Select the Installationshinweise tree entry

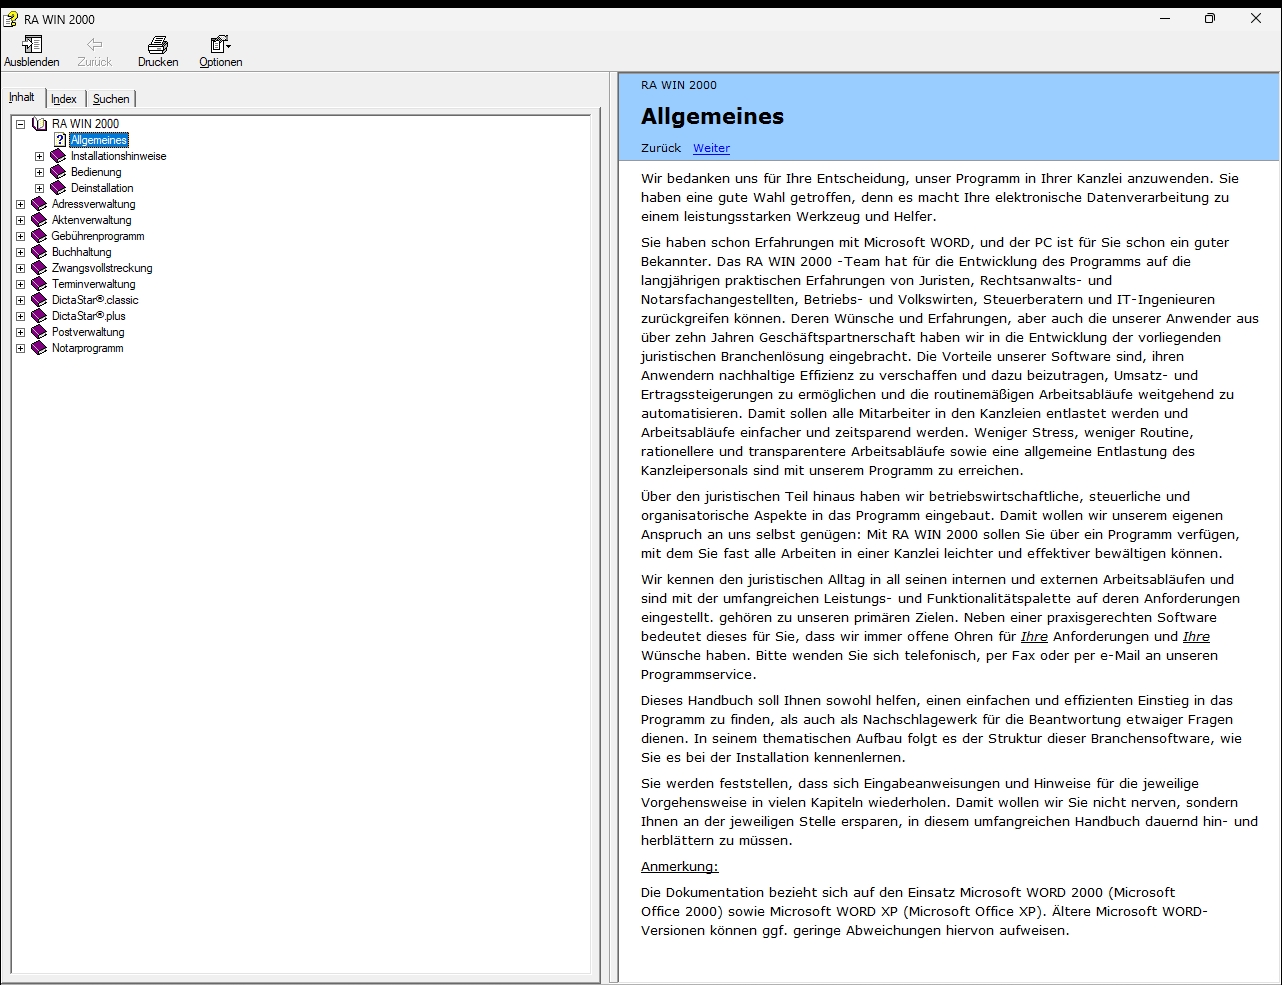pos(118,156)
